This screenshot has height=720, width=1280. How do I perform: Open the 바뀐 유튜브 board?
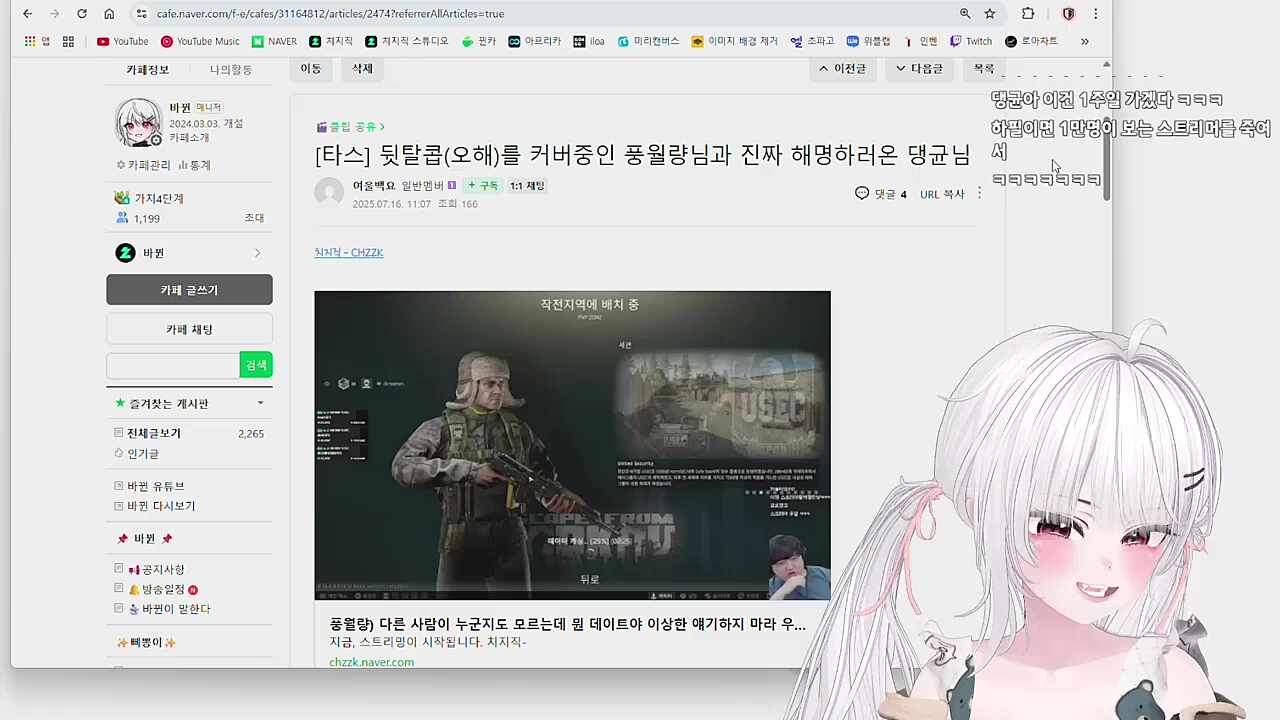click(x=156, y=486)
